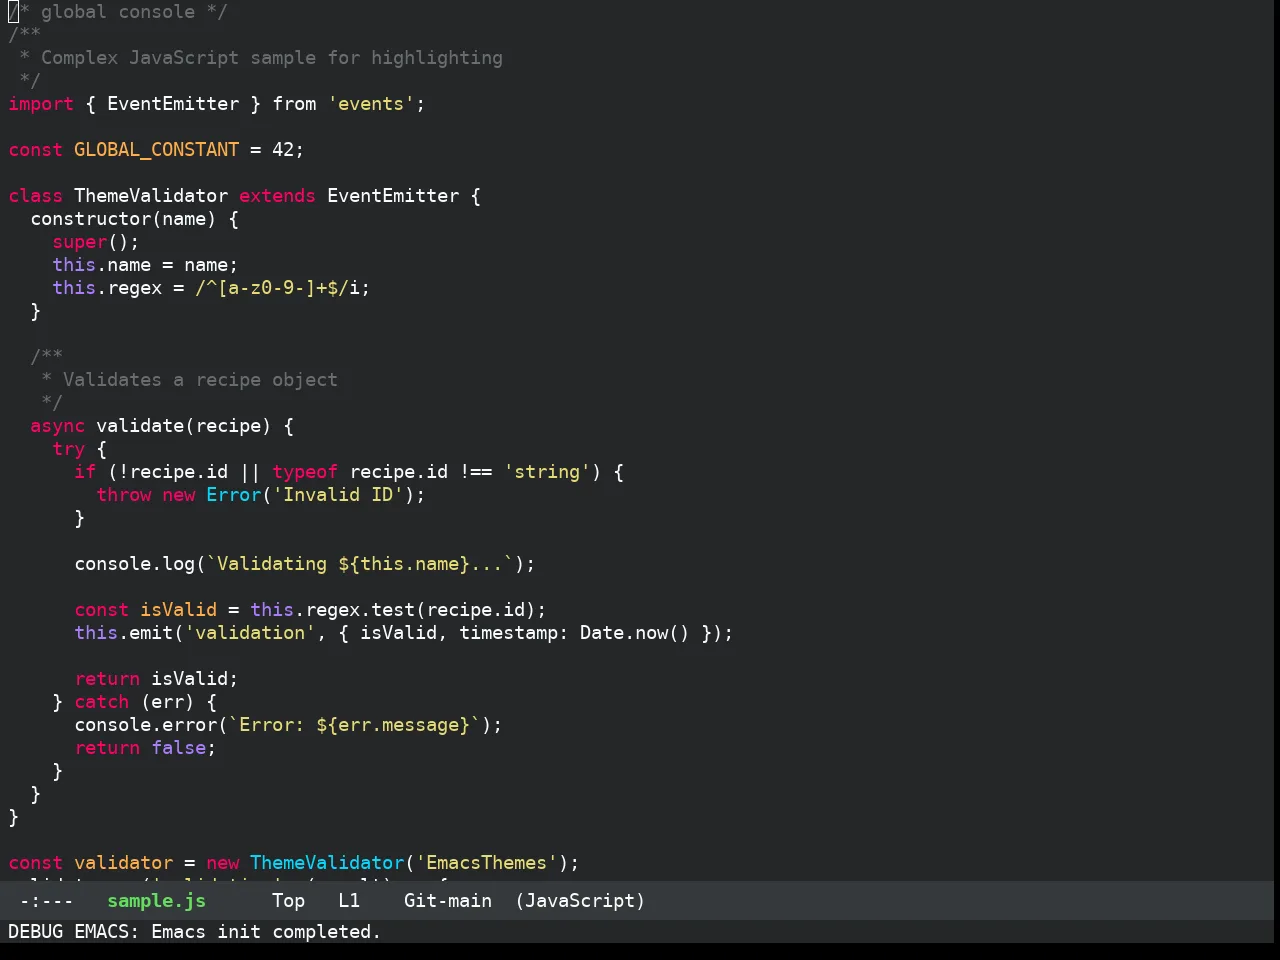Click the 'super' call
1280x960 pixels.
pos(79,242)
